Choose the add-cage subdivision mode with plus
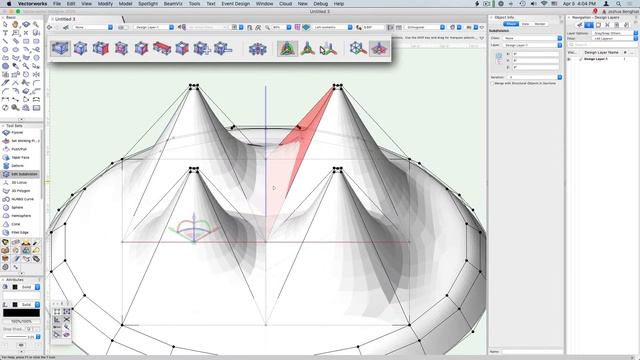 click(202, 49)
